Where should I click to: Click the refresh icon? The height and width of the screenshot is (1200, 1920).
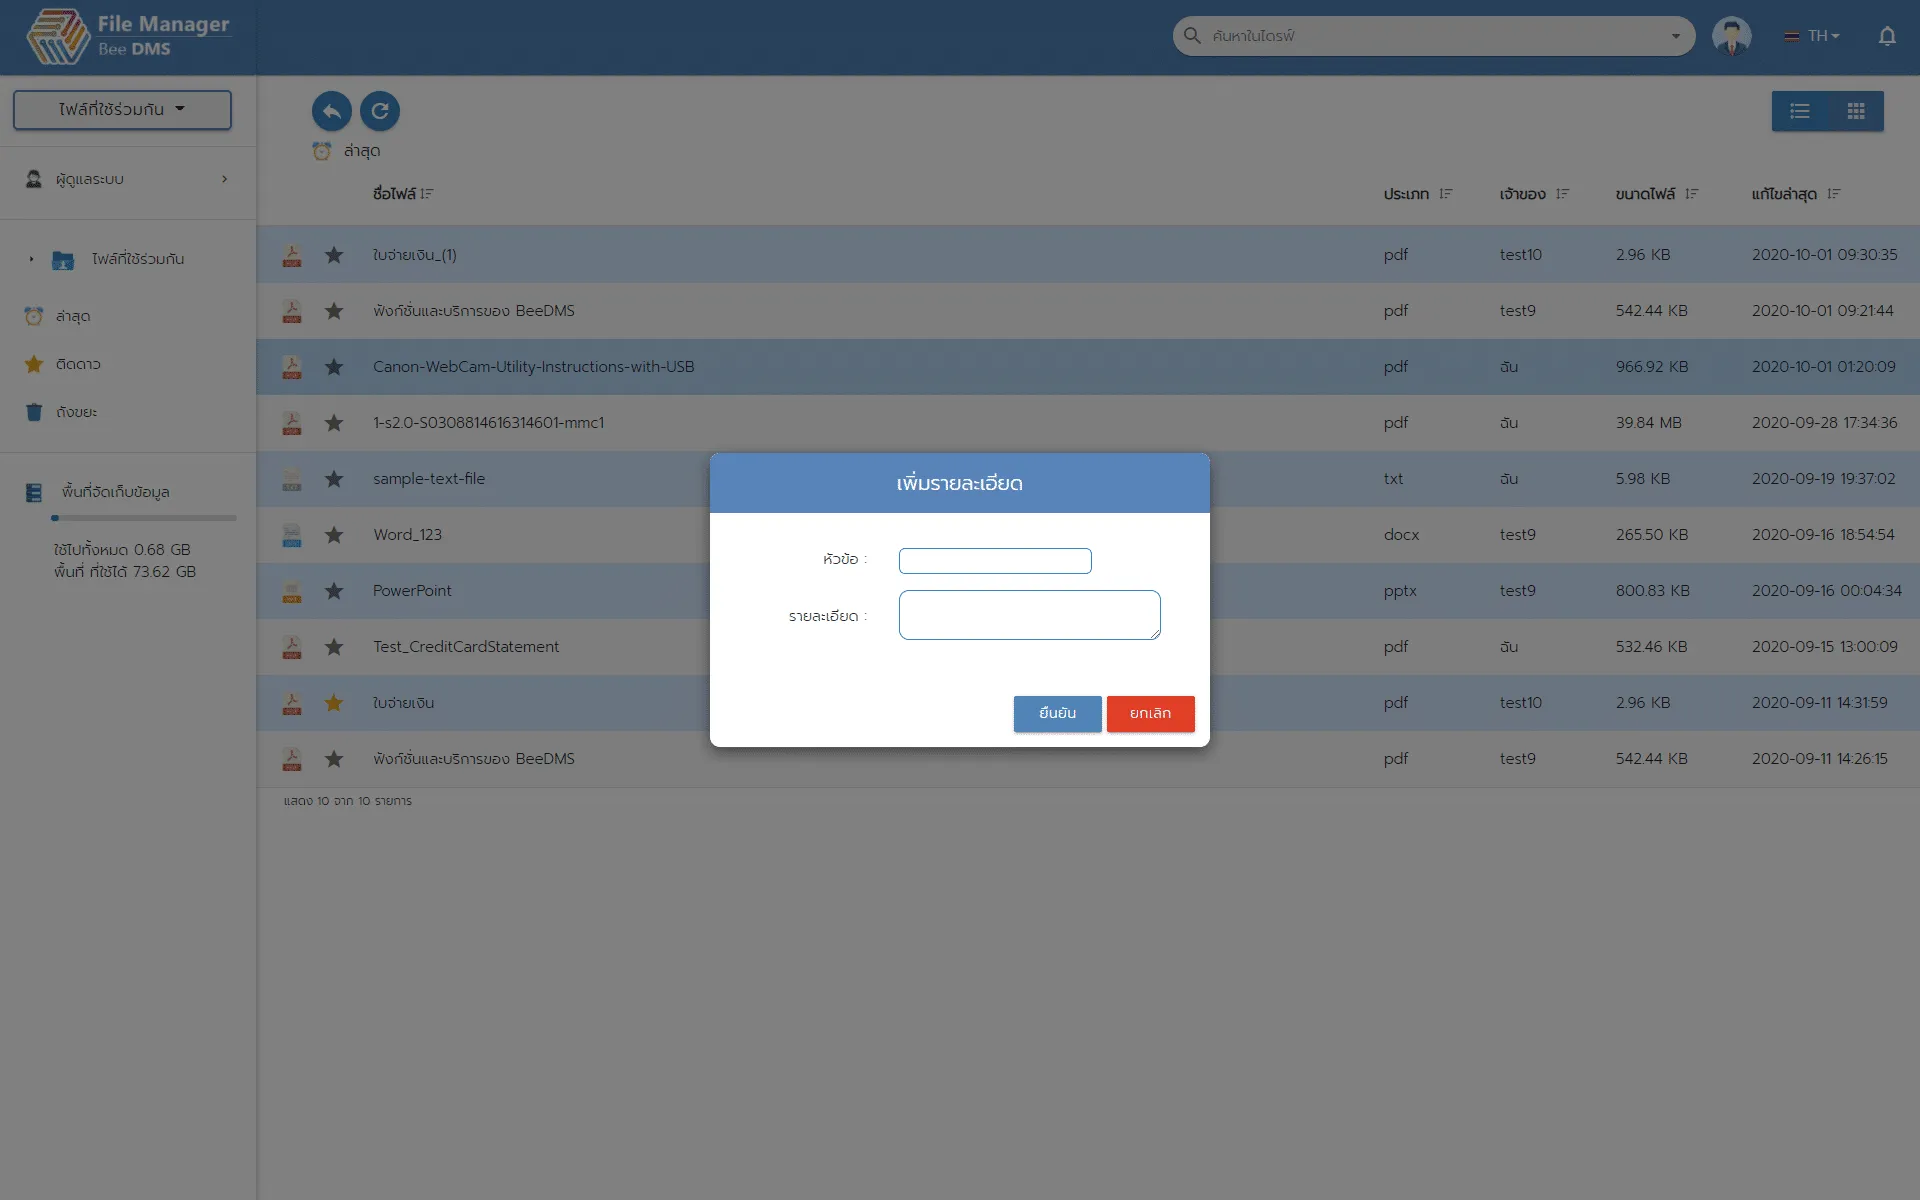380,111
